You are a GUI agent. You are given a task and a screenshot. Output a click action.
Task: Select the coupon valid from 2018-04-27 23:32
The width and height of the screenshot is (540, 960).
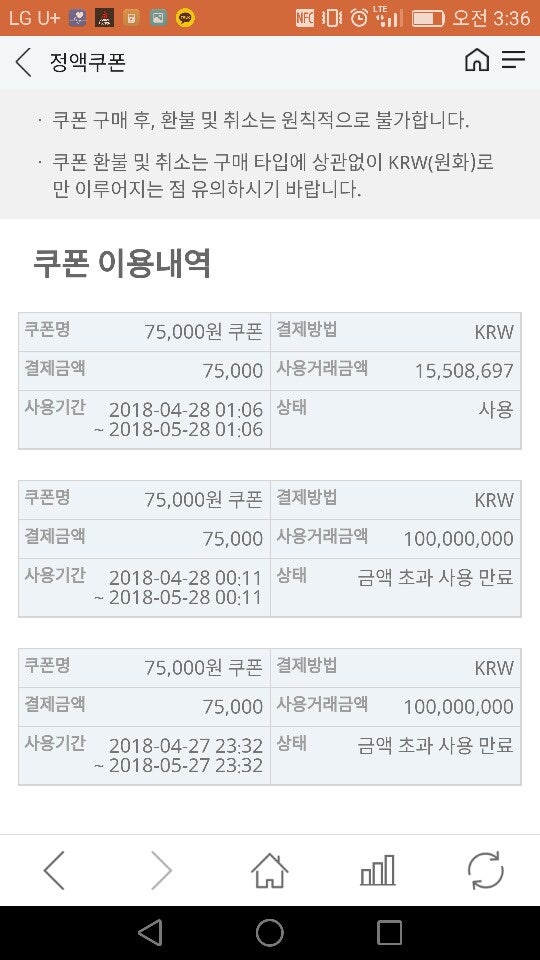point(270,716)
